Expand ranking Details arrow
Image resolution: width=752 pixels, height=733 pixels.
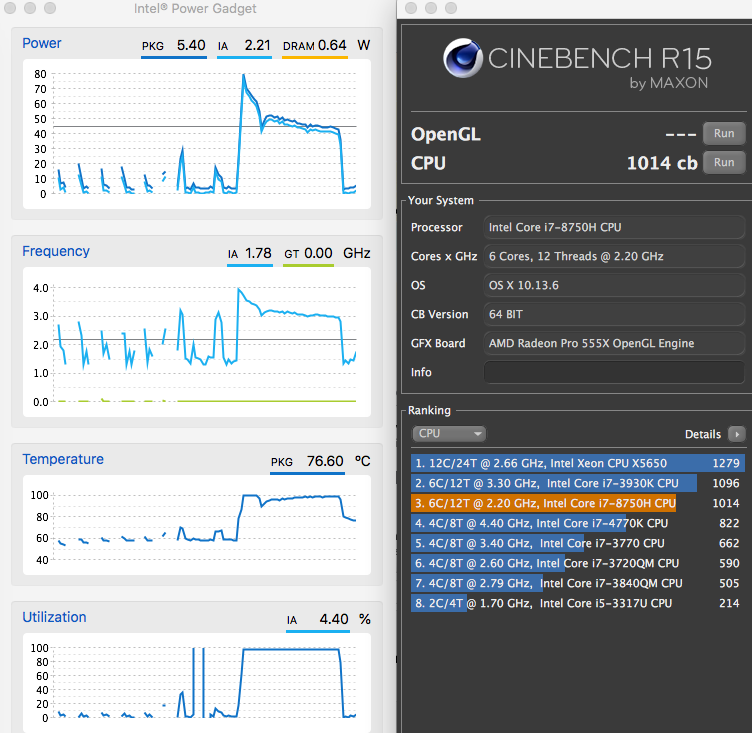(736, 434)
